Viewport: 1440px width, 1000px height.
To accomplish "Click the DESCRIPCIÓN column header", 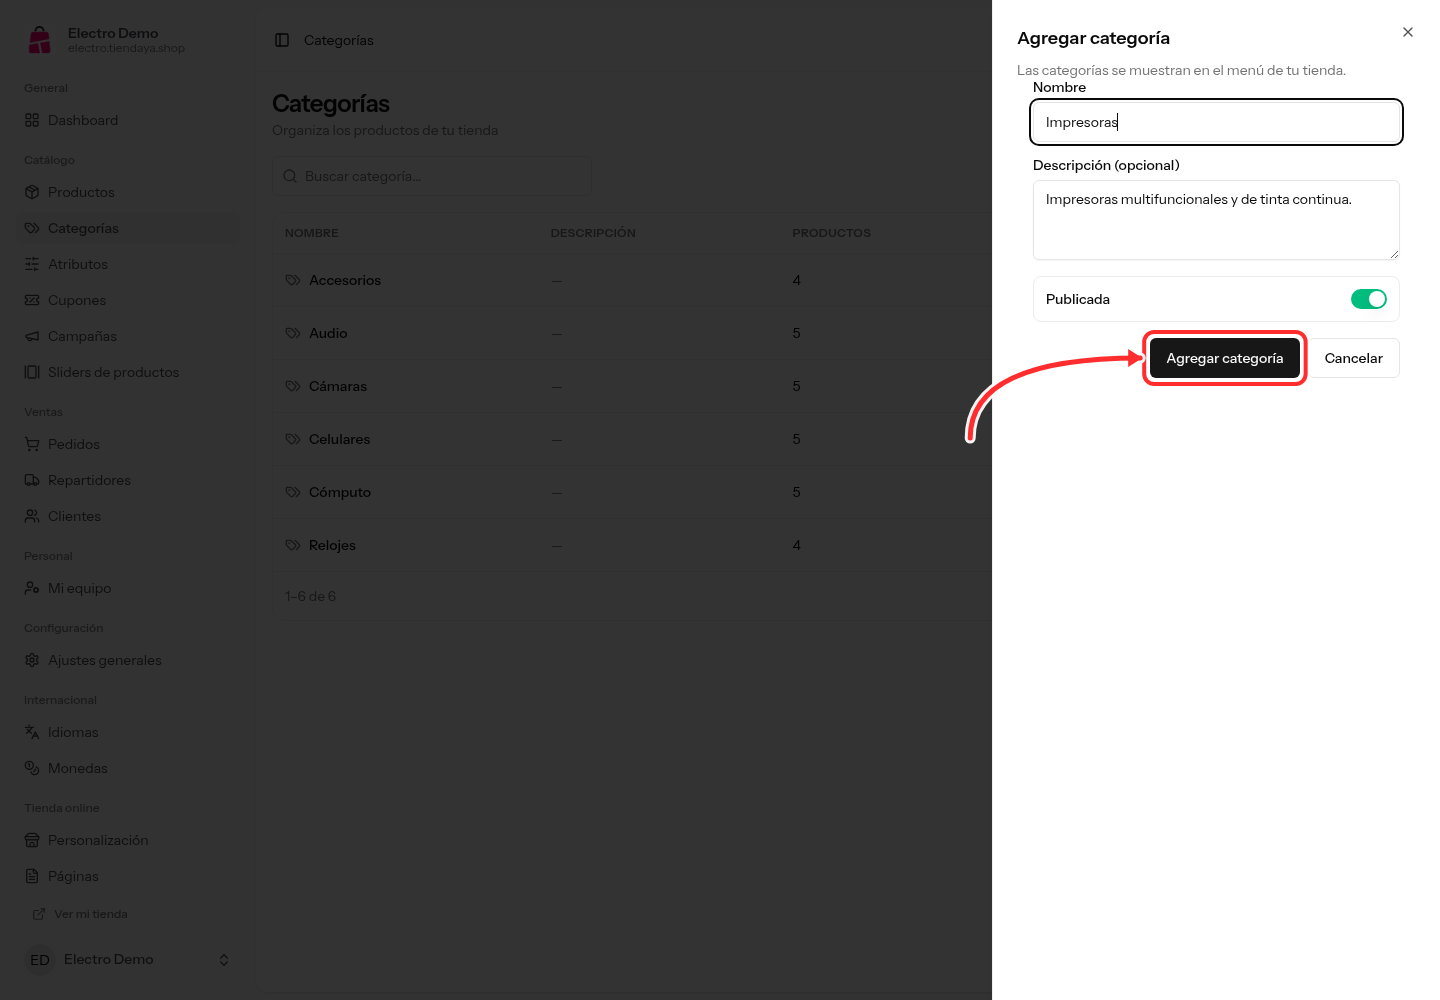I will coord(593,233).
